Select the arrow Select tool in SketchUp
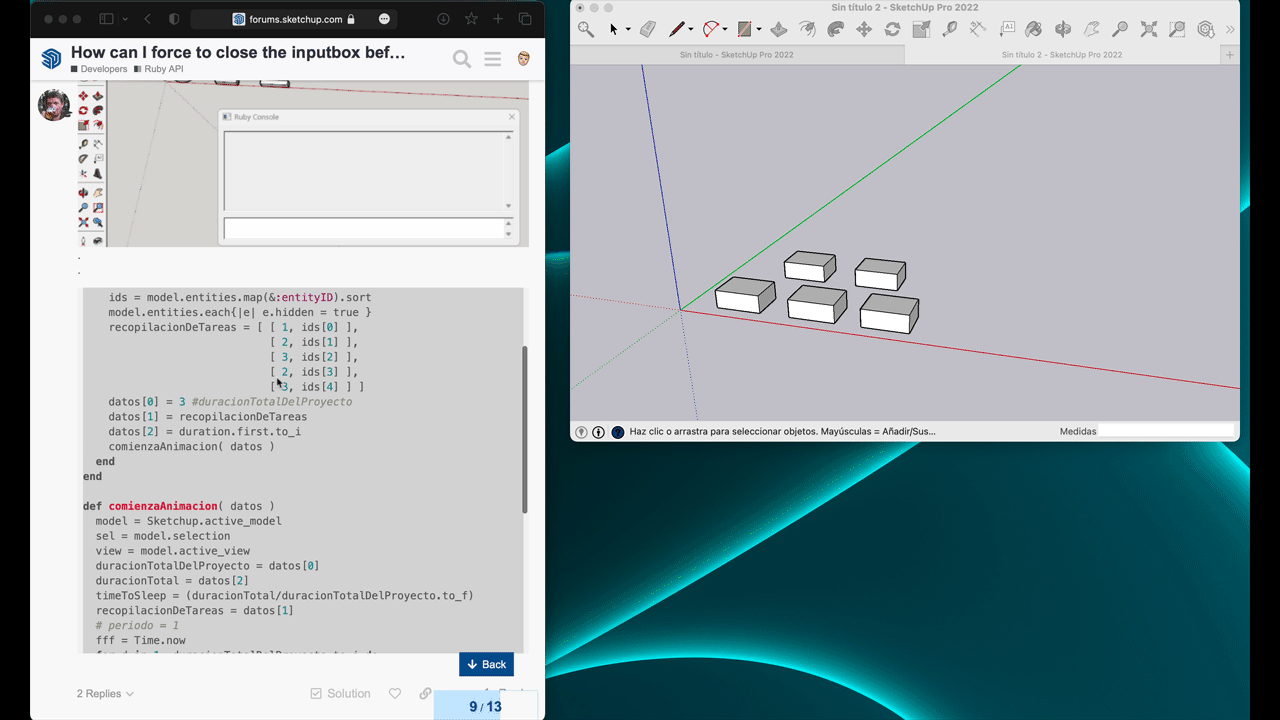1280x720 pixels. tap(614, 30)
